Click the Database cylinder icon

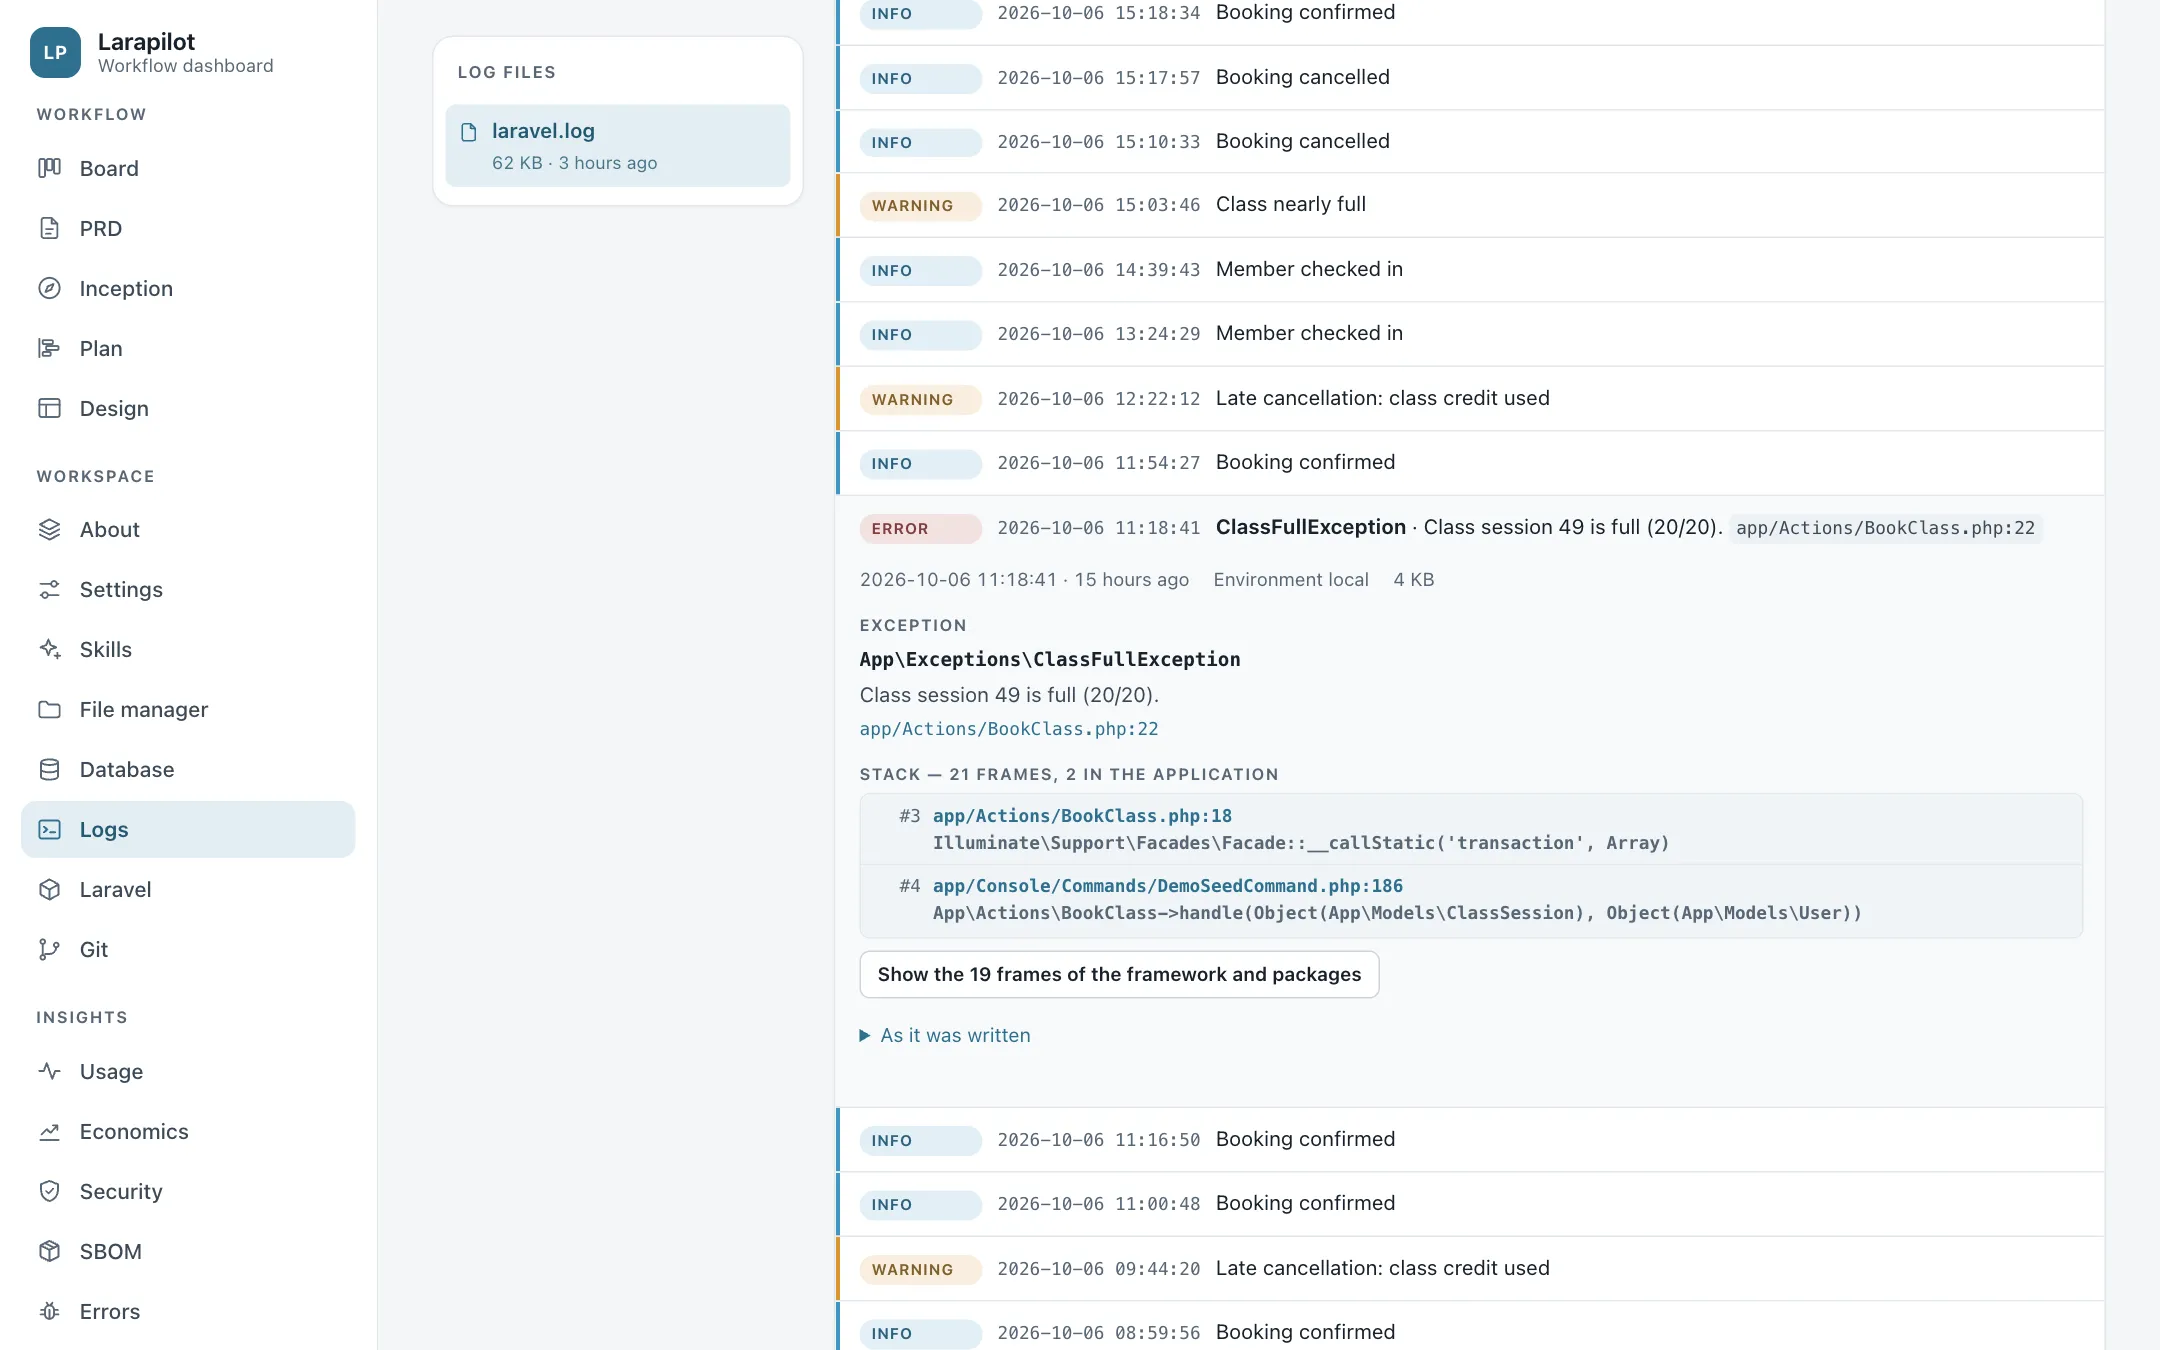pos(49,769)
